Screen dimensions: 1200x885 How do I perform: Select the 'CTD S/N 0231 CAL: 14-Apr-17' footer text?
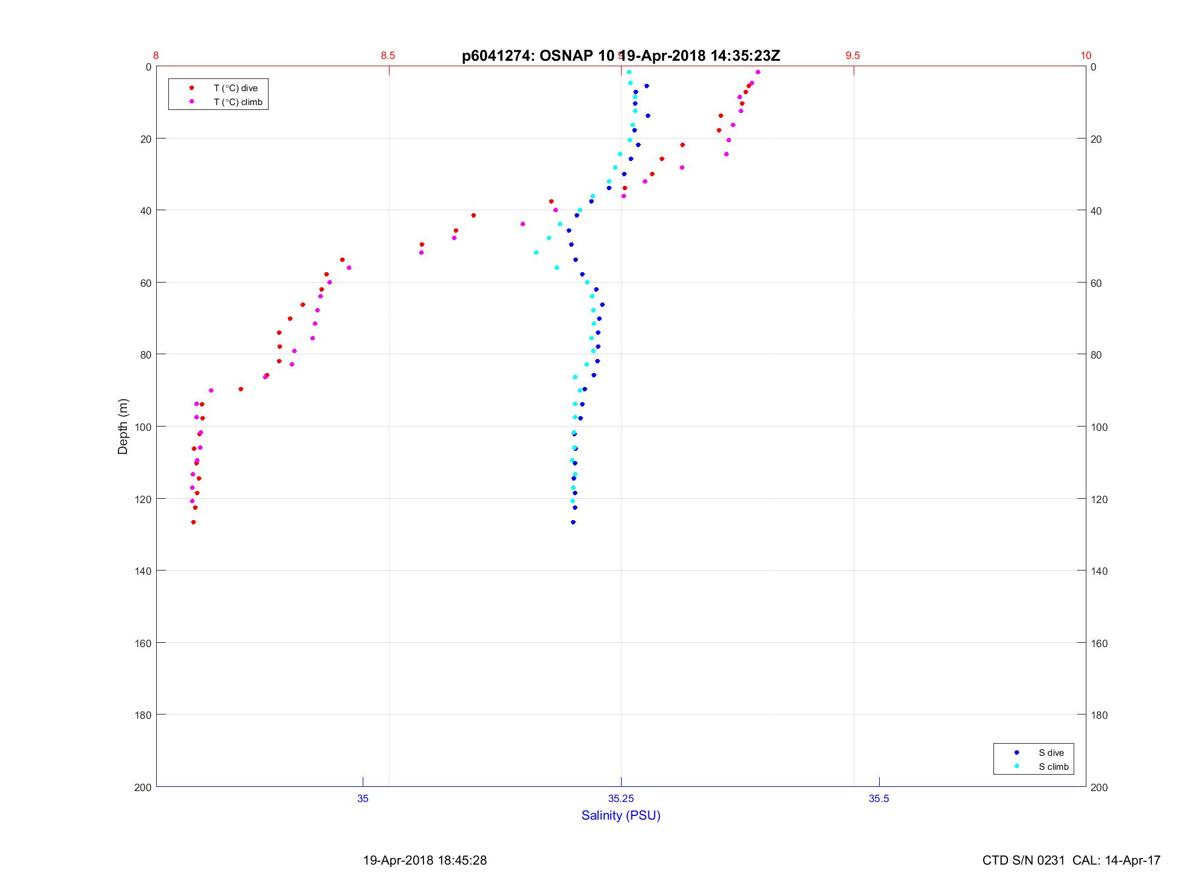[1072, 860]
